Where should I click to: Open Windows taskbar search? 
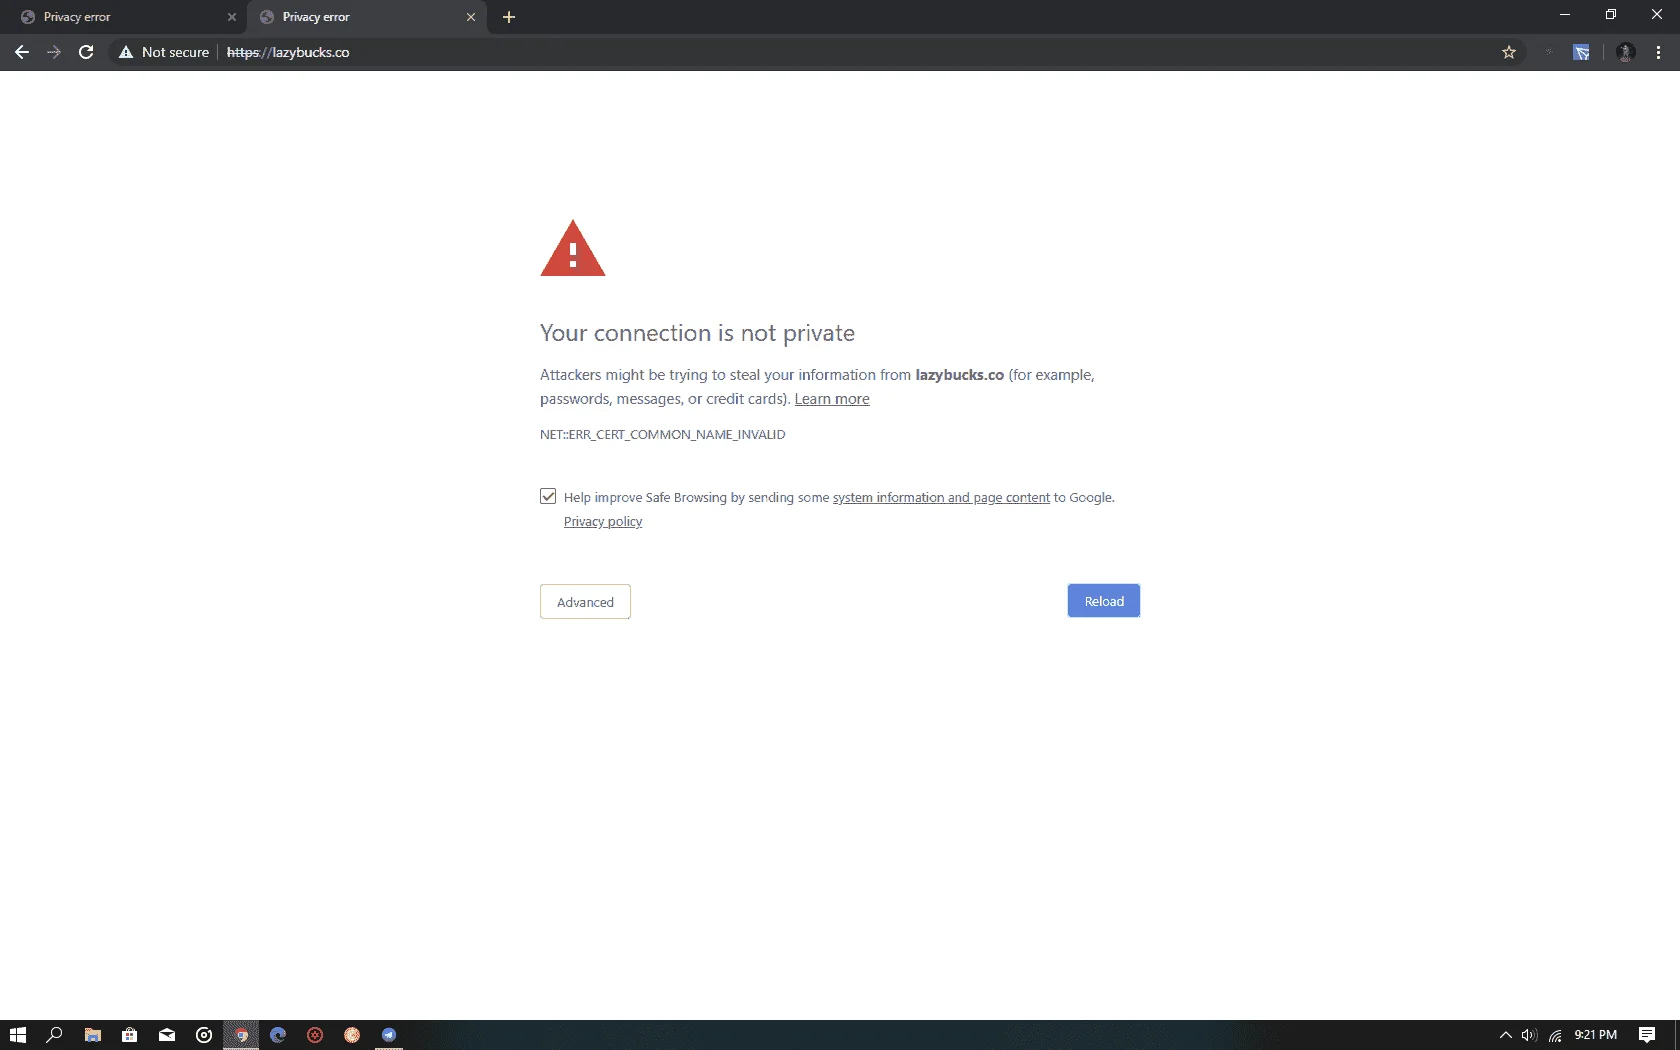pyautogui.click(x=55, y=1035)
